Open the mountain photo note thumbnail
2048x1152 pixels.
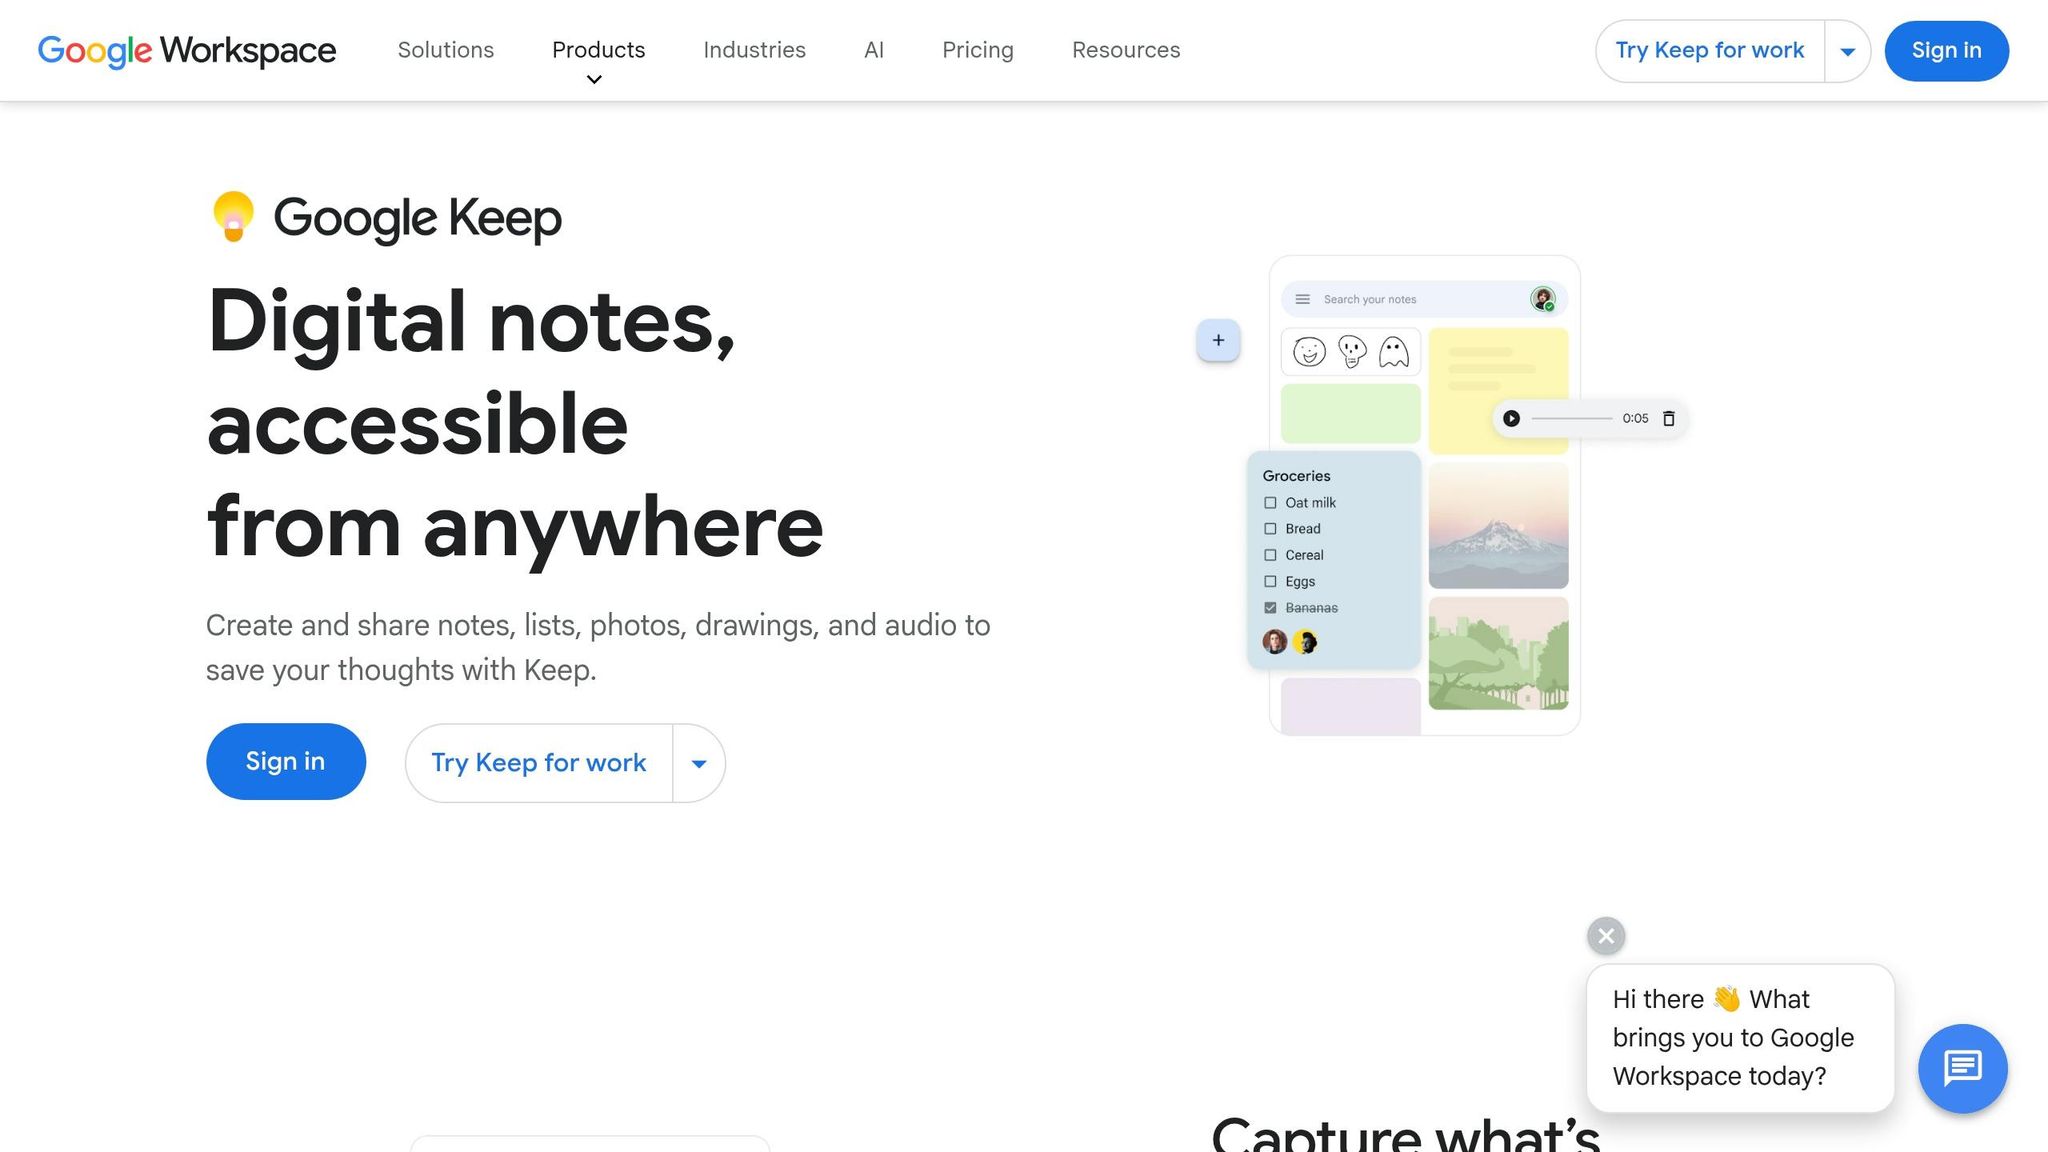tap(1498, 526)
